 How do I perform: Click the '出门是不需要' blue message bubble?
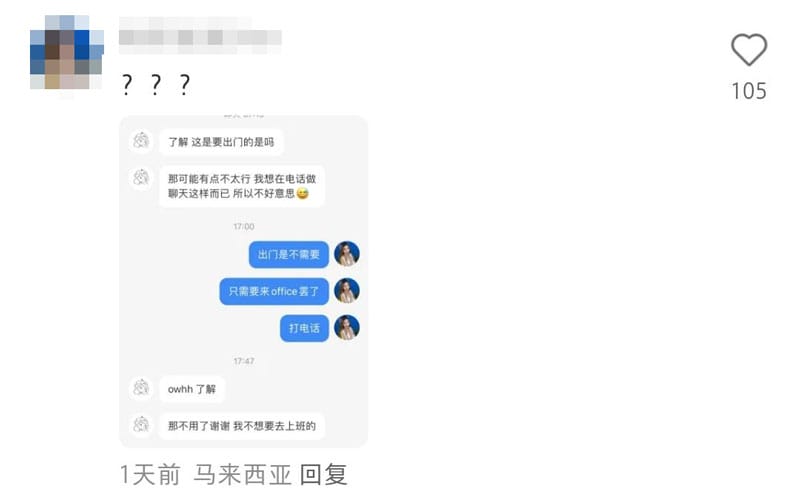coord(289,254)
